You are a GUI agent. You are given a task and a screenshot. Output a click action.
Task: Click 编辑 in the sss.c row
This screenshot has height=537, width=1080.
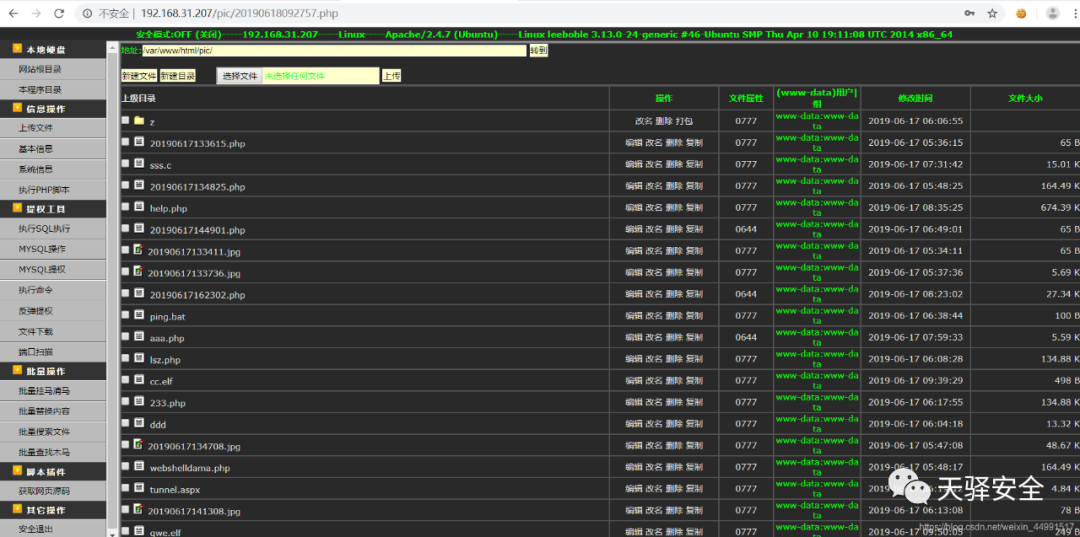[634, 165]
